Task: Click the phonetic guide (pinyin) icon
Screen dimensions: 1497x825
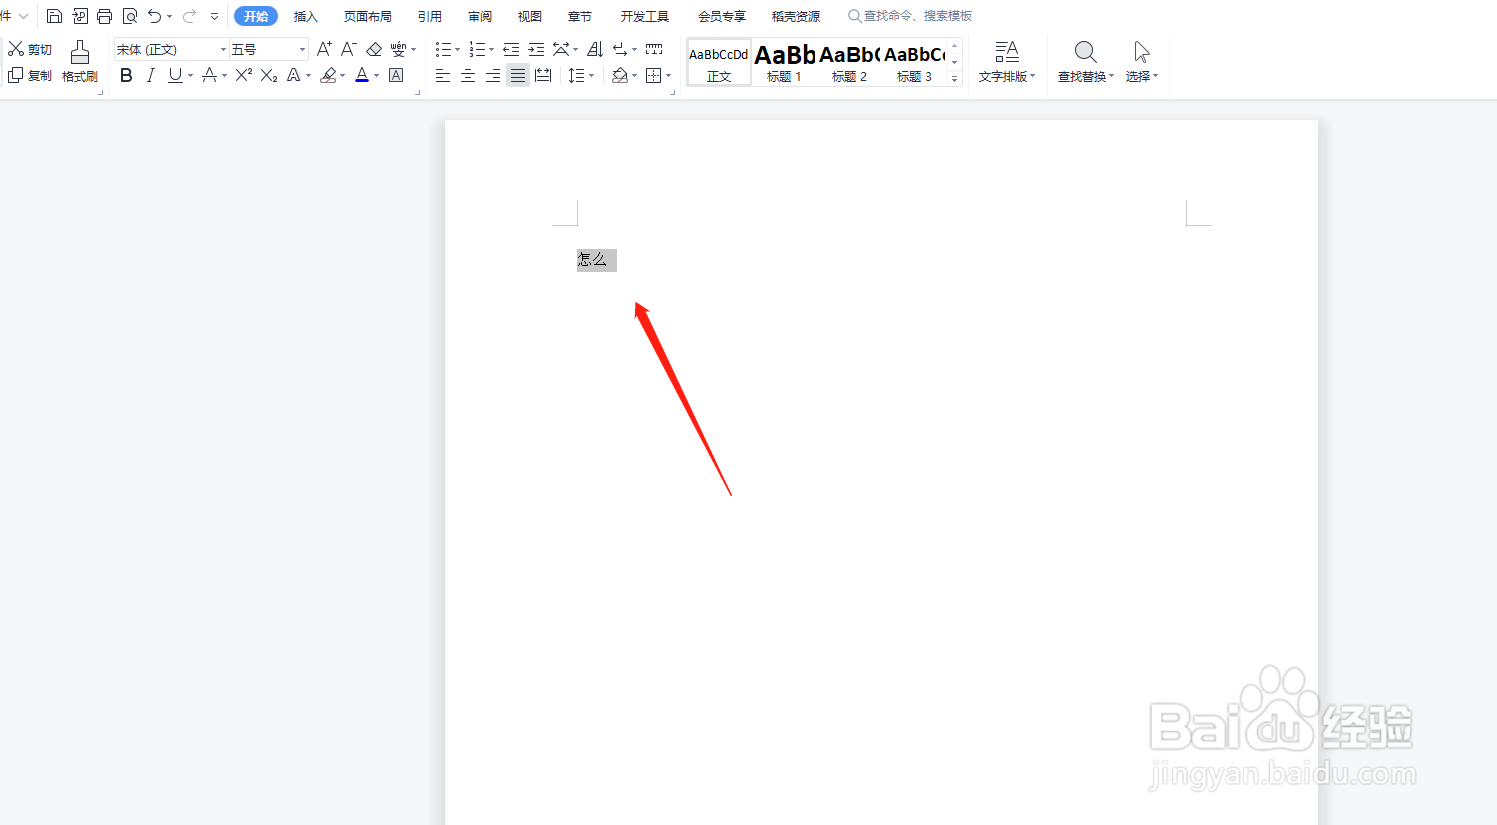Action: click(398, 49)
